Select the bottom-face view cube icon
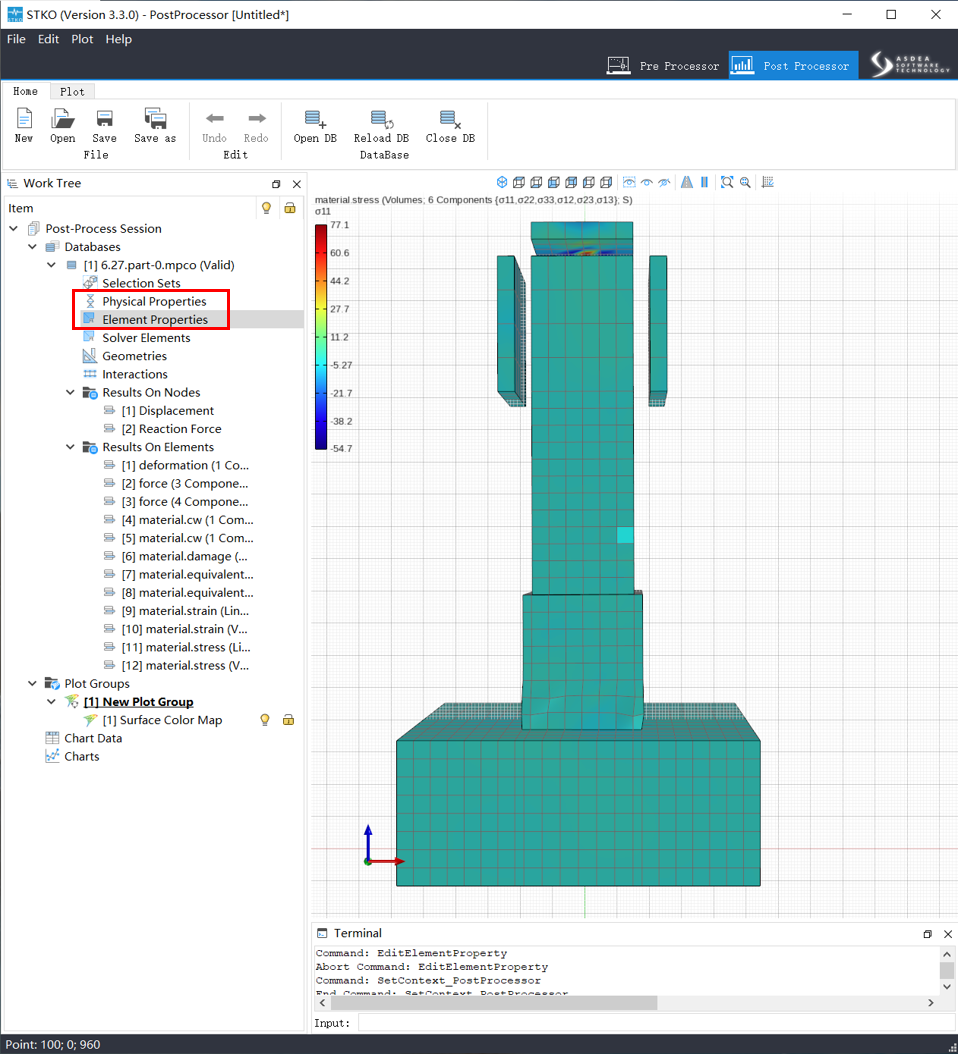The width and height of the screenshot is (958, 1054). (536, 182)
